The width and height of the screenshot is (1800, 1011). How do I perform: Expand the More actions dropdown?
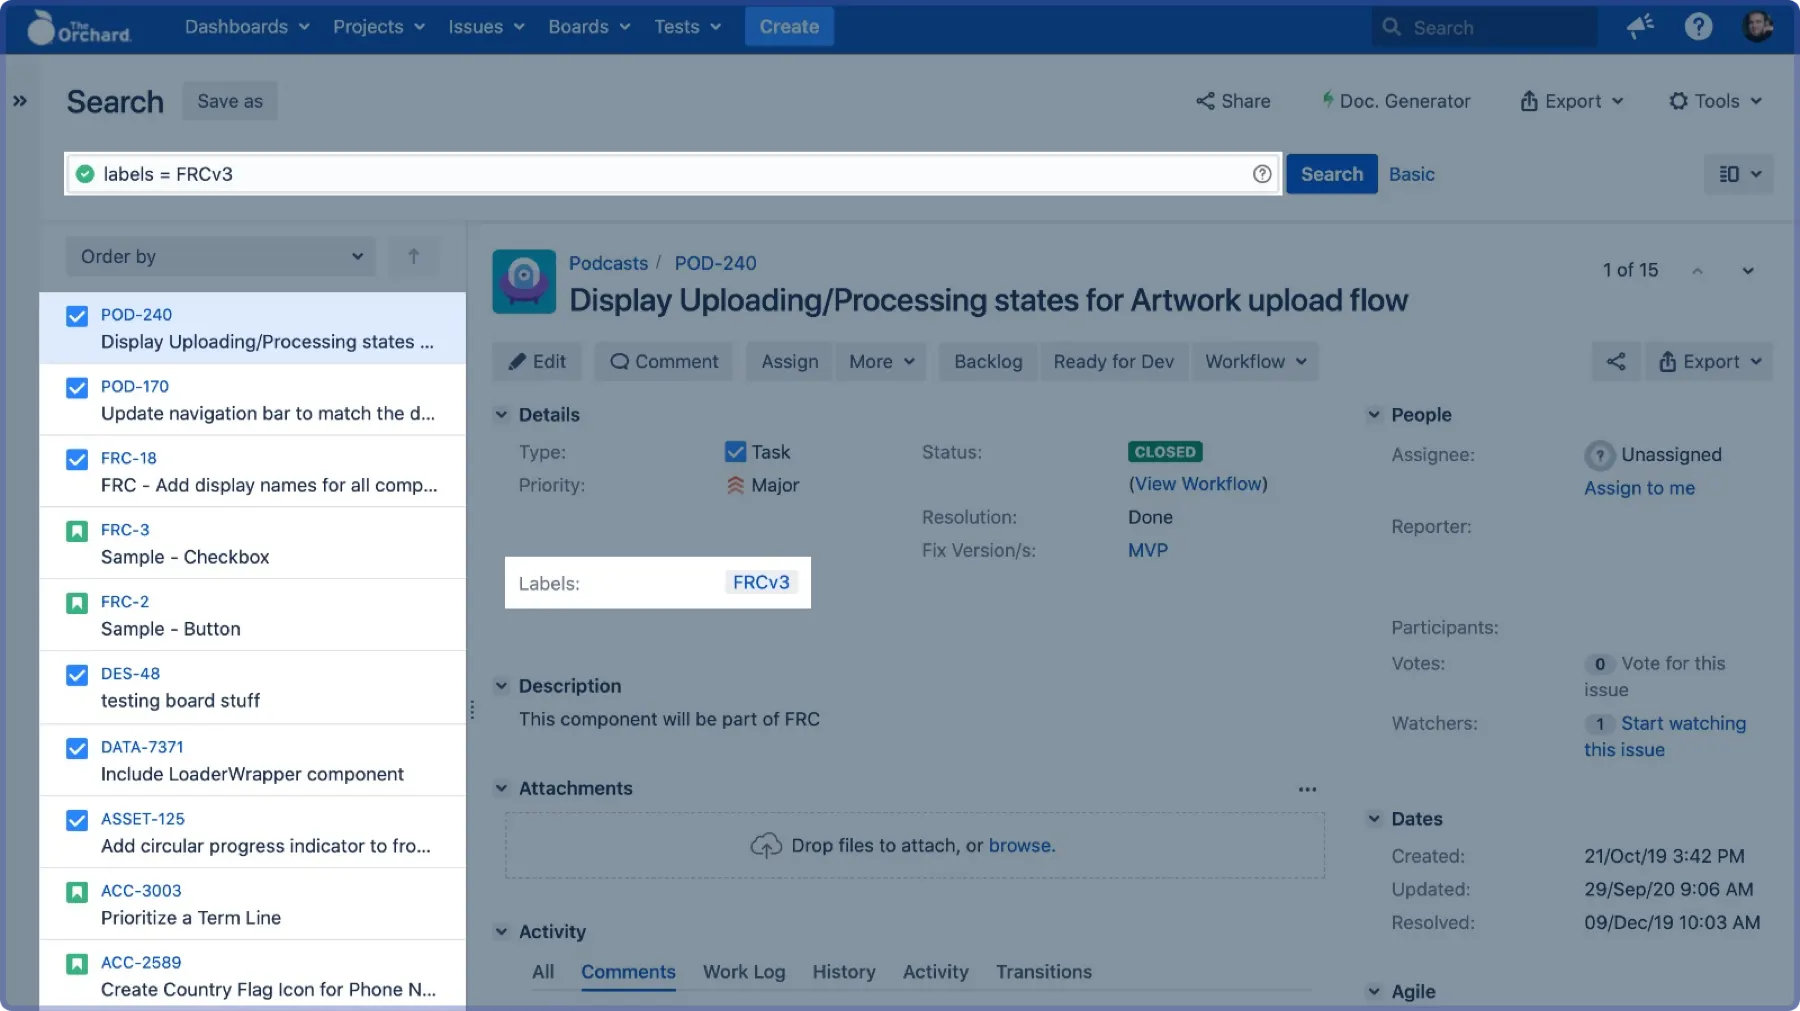[881, 362]
